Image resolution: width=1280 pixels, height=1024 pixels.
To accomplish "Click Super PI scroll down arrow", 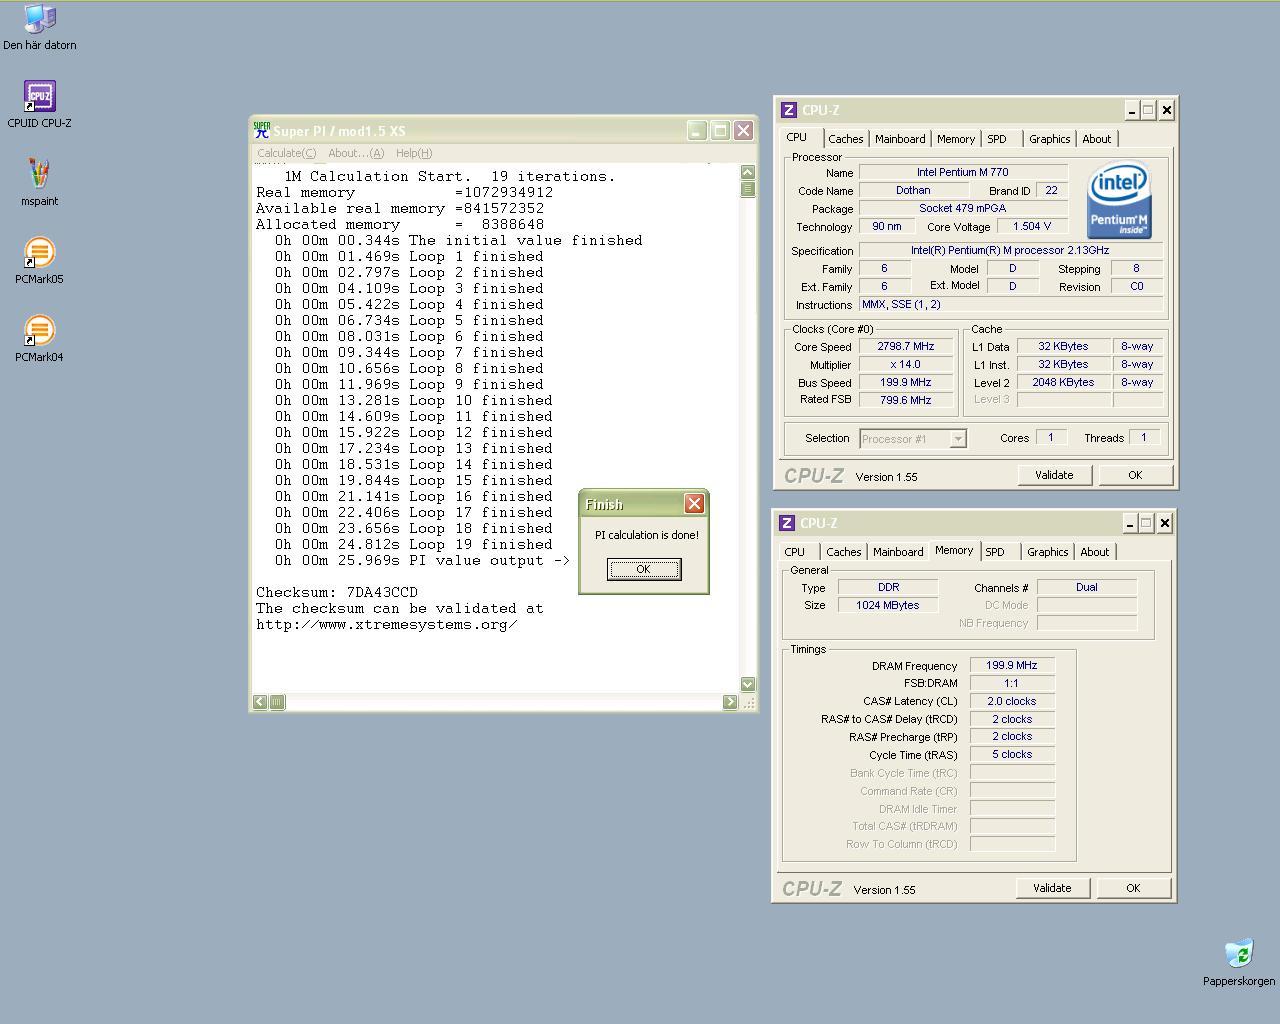I will (747, 684).
